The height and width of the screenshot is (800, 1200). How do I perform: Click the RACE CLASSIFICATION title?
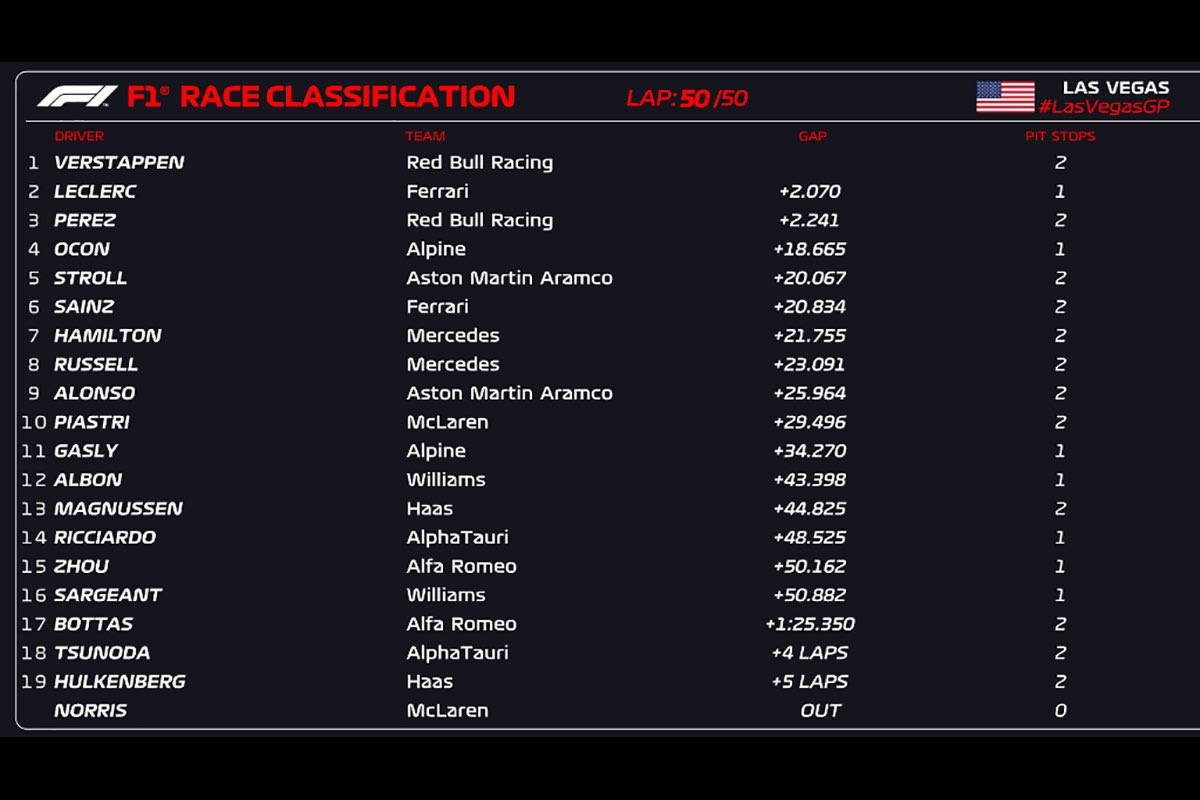click(346, 97)
